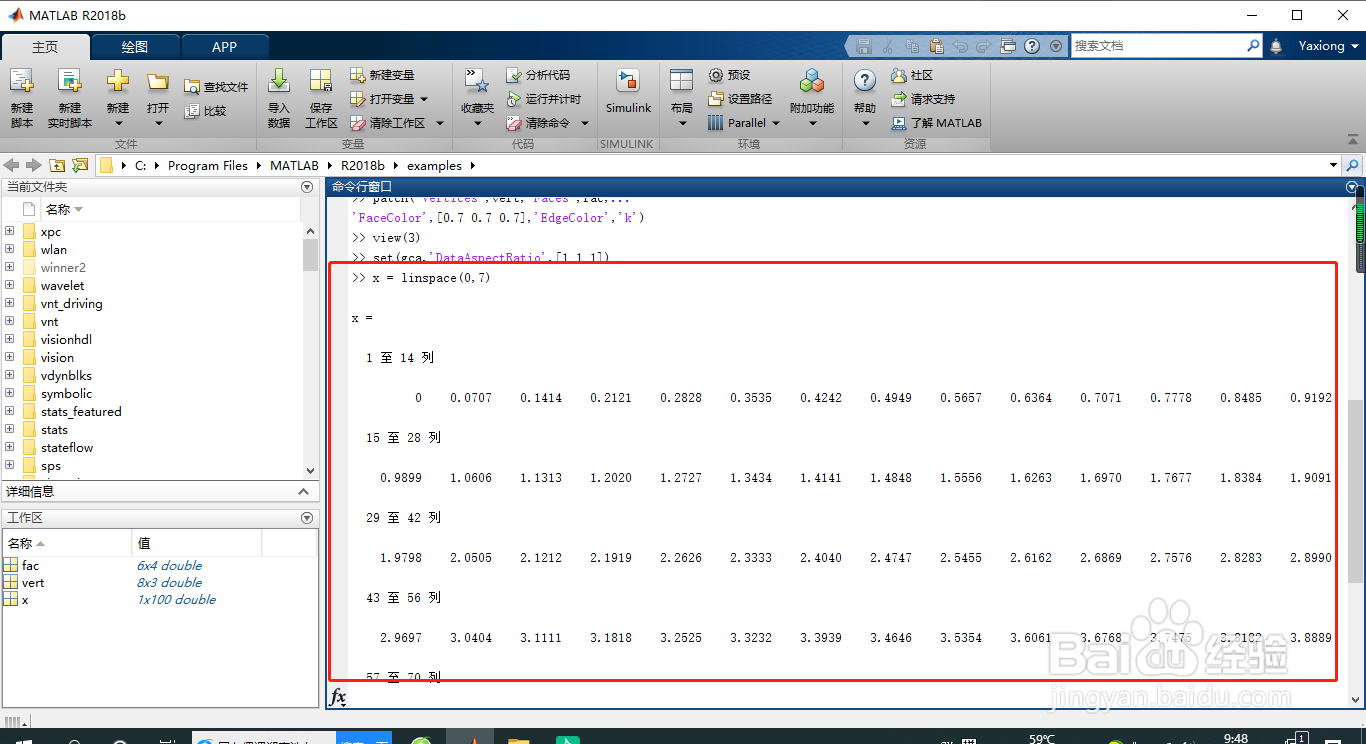Expand the vision folder node
Viewport: 1366px width, 744px height.
coord(9,357)
